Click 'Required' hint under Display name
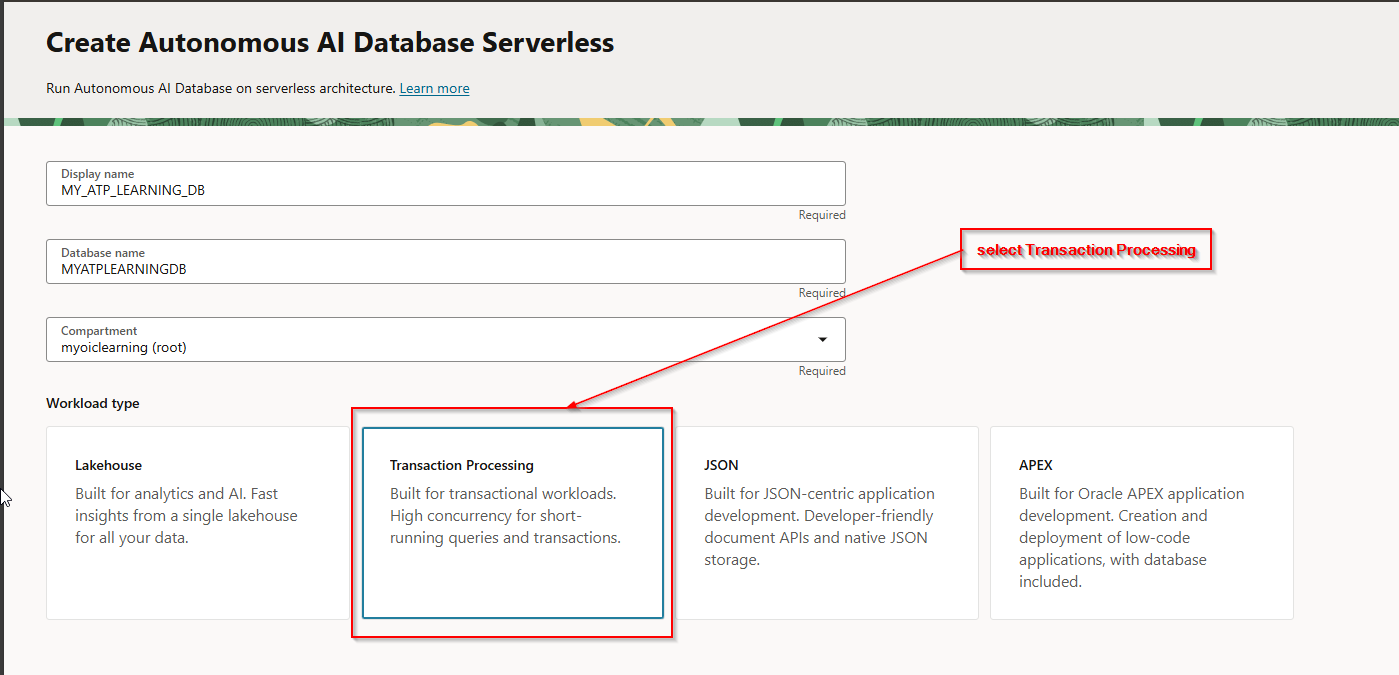1399x675 pixels. (x=821, y=215)
